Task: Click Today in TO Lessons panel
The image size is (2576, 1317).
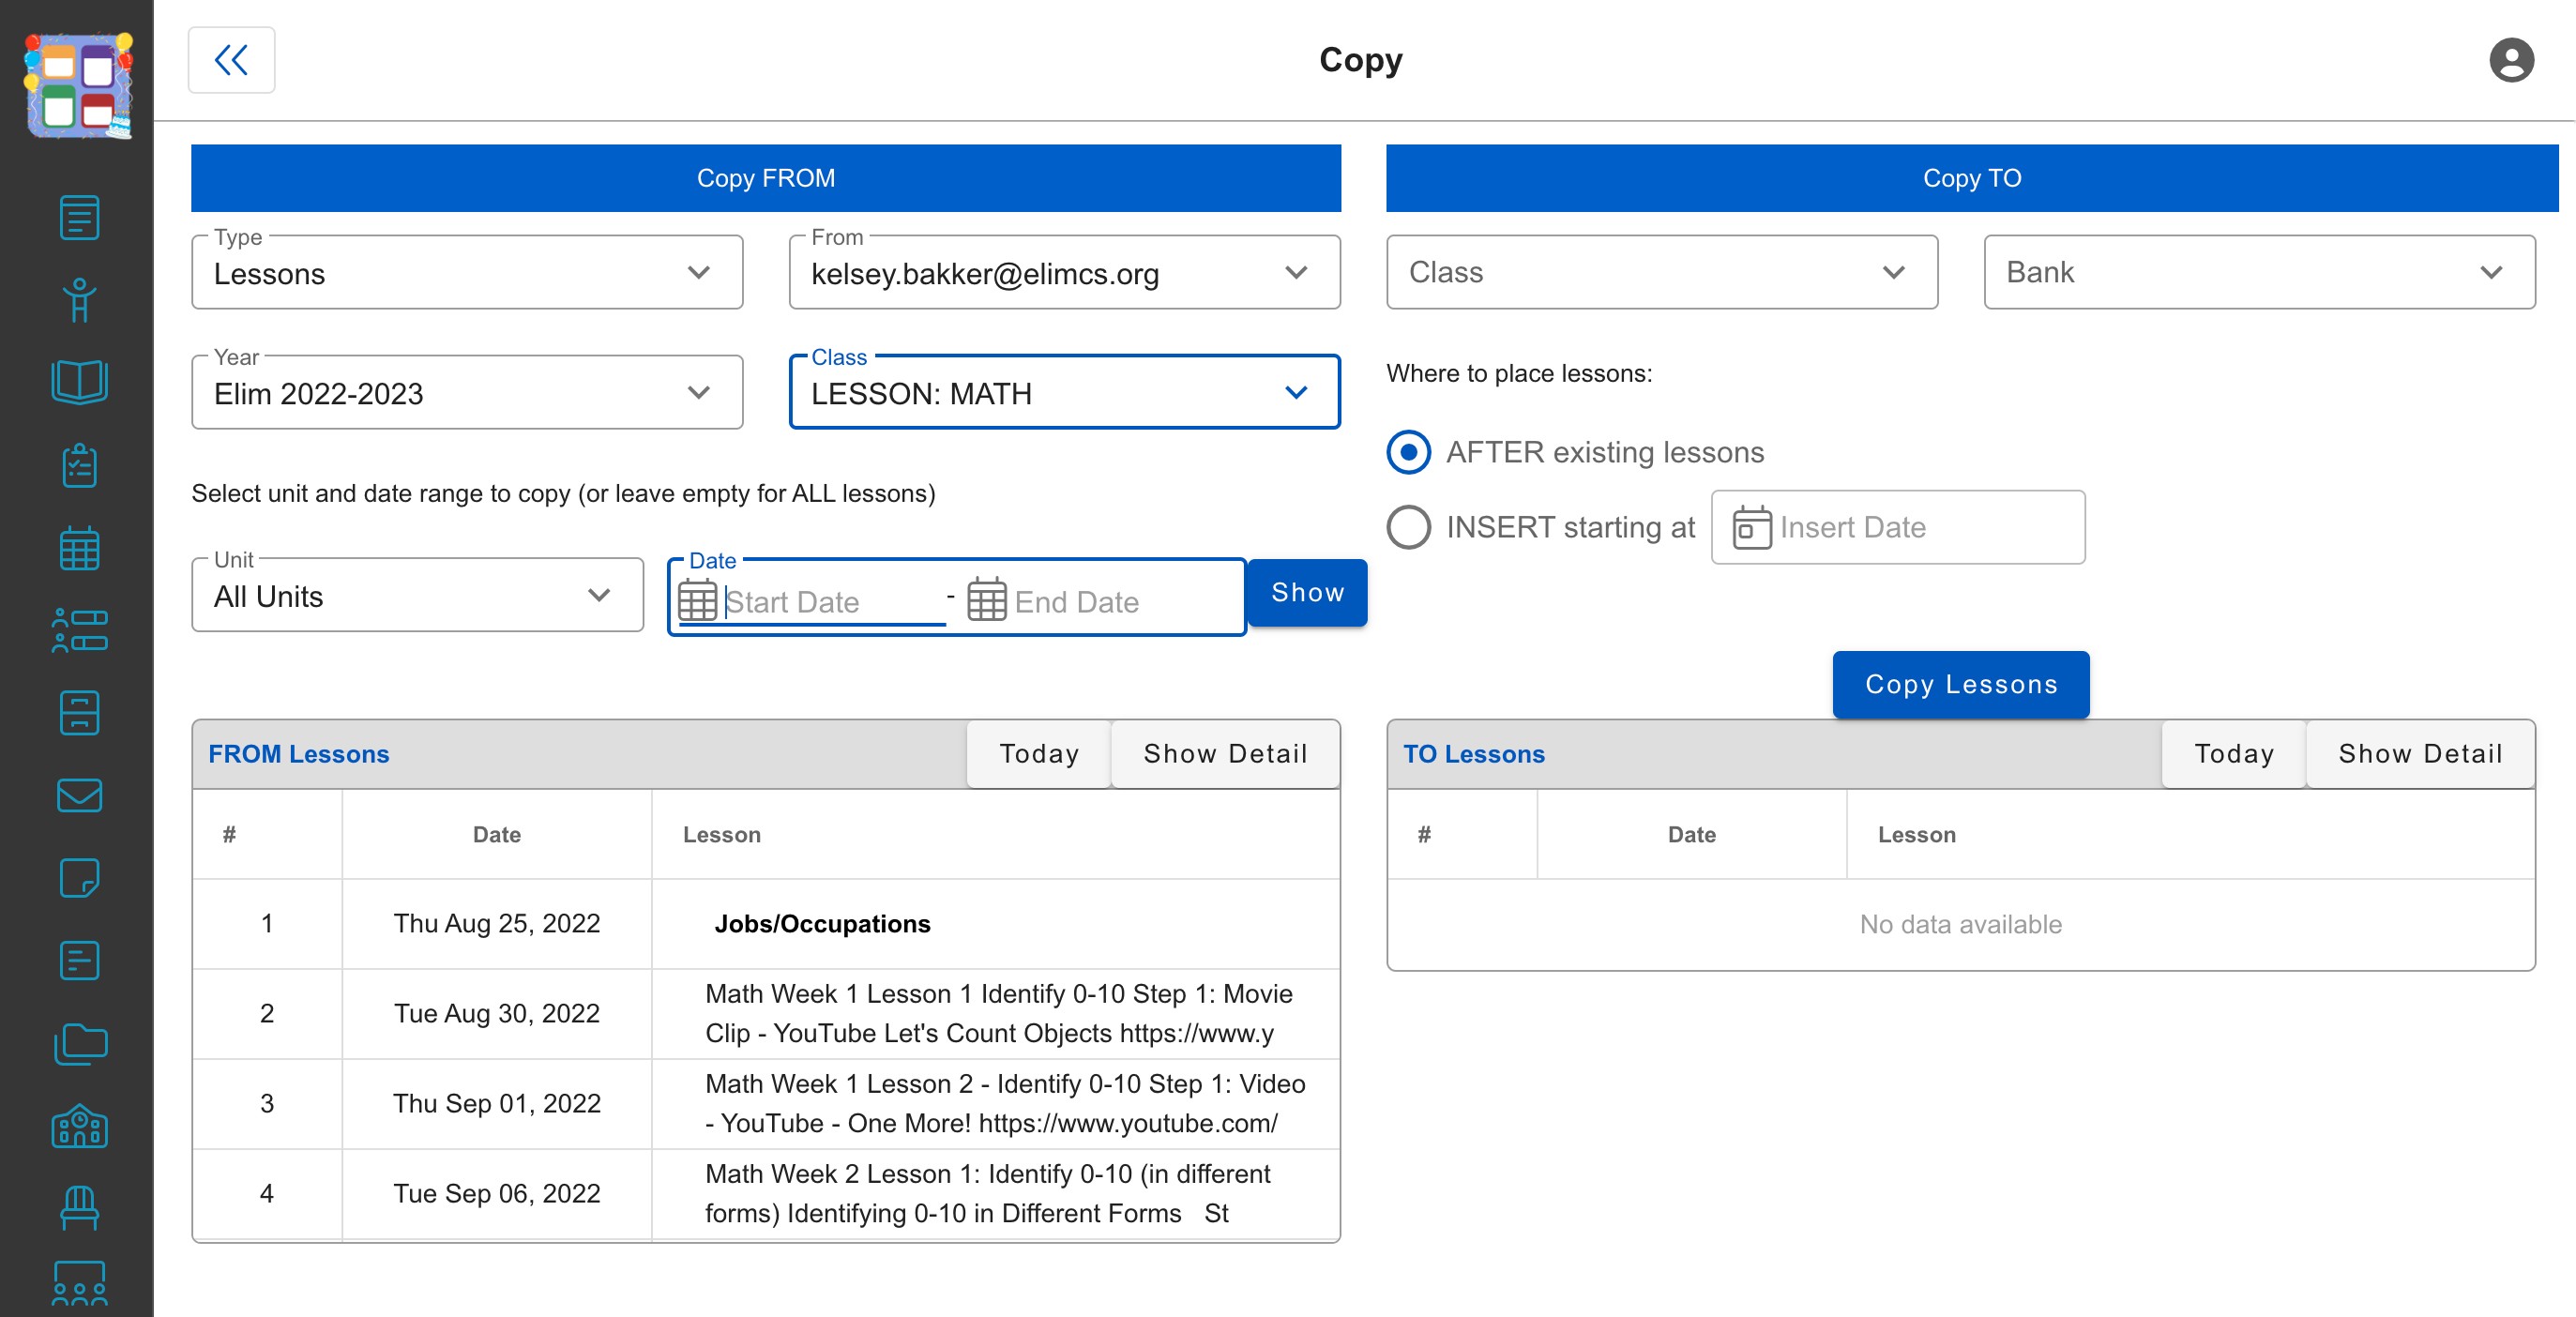Action: (x=2234, y=754)
